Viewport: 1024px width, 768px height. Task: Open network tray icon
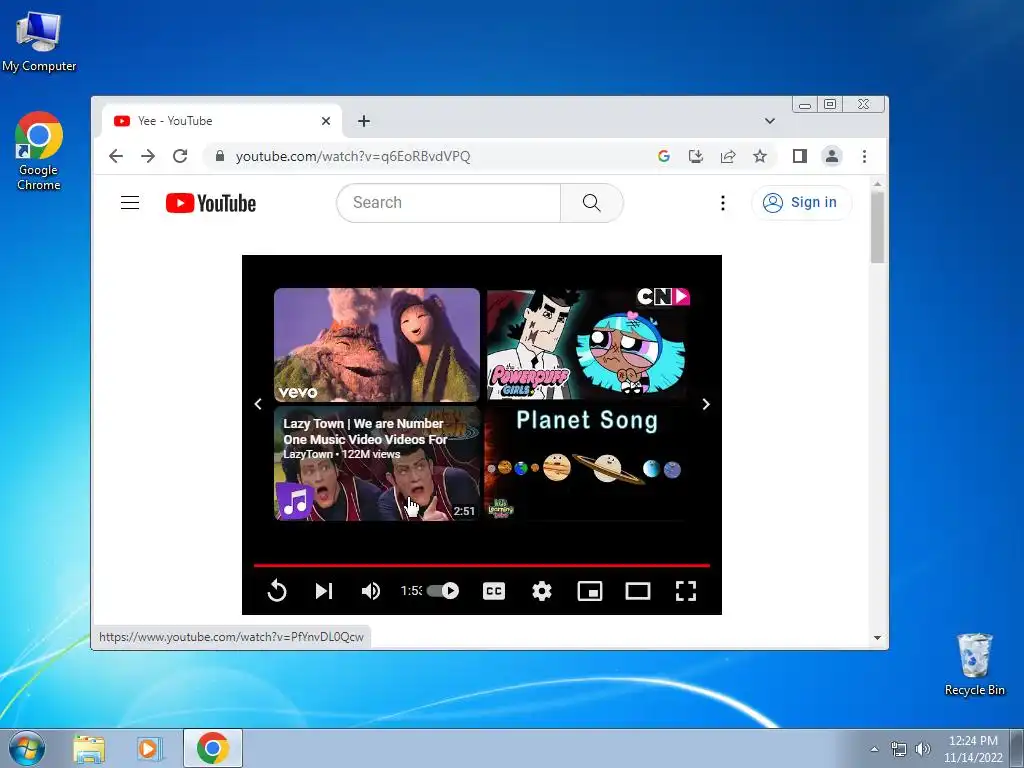[x=899, y=749]
